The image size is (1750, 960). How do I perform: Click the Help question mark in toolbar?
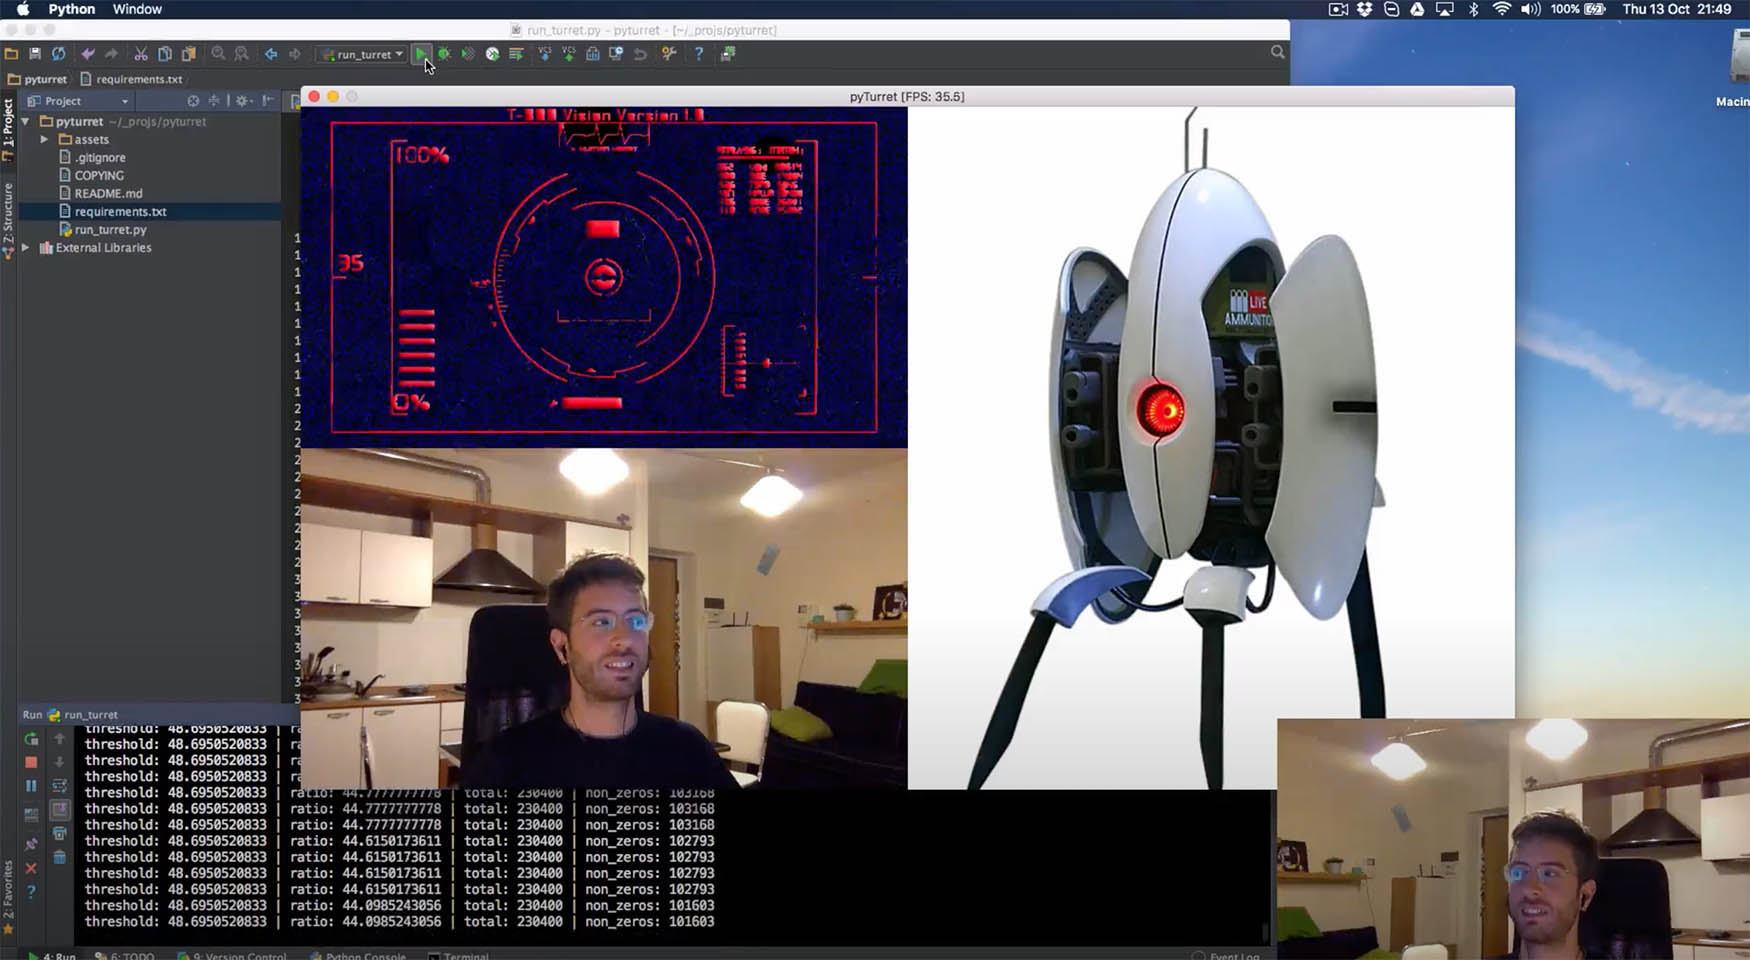(699, 54)
